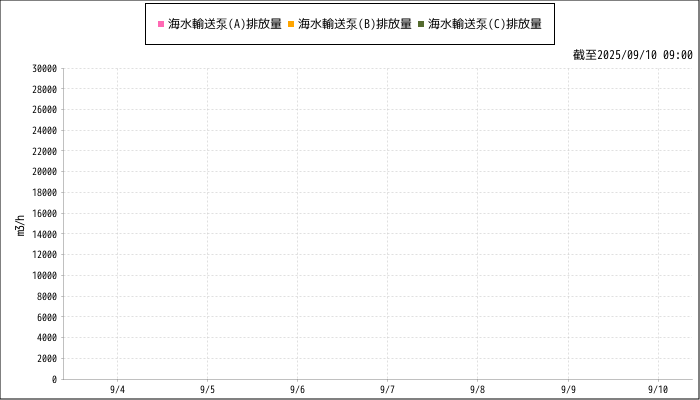This screenshot has width=700, height=400.
Task: Click the 6000 y-axis value
Action: pos(47,317)
